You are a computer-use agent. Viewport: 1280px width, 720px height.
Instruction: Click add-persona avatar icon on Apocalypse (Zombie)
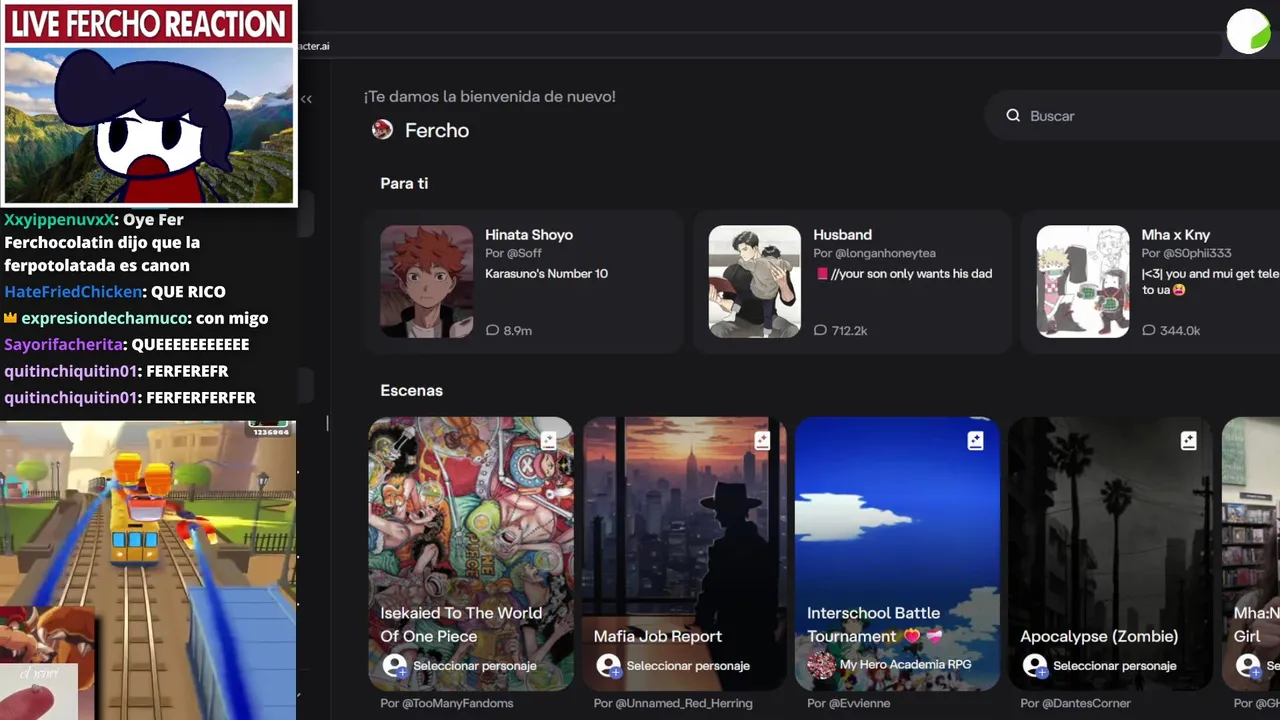tap(1035, 666)
